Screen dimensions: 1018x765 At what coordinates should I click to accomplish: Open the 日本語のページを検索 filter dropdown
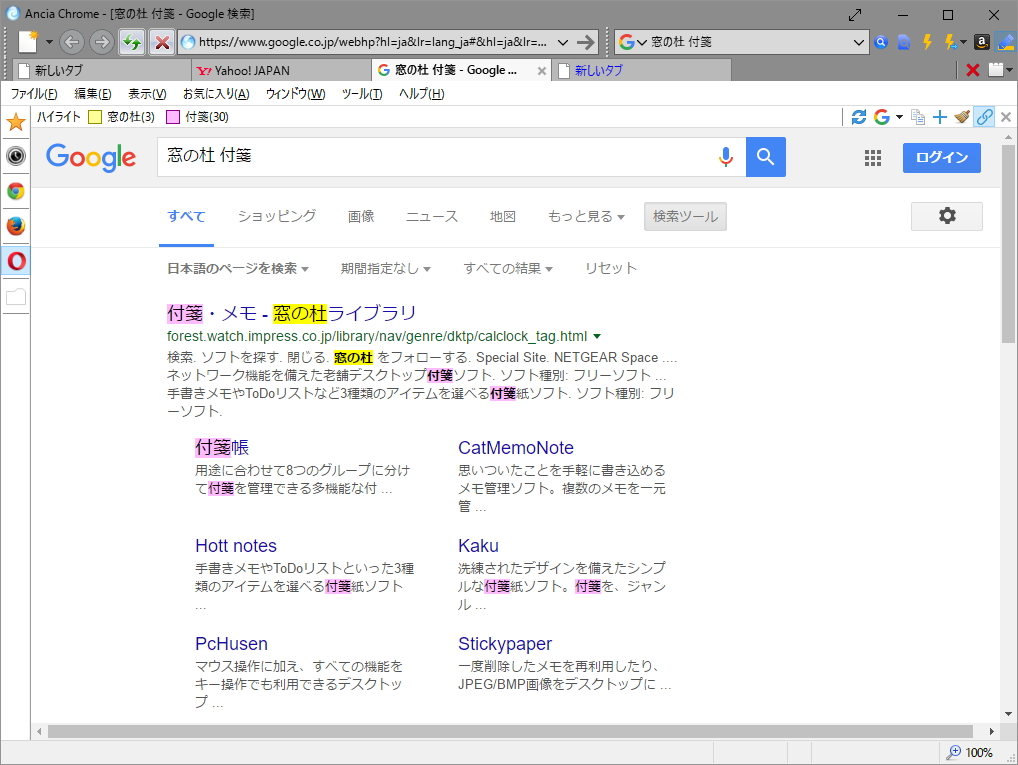point(238,268)
